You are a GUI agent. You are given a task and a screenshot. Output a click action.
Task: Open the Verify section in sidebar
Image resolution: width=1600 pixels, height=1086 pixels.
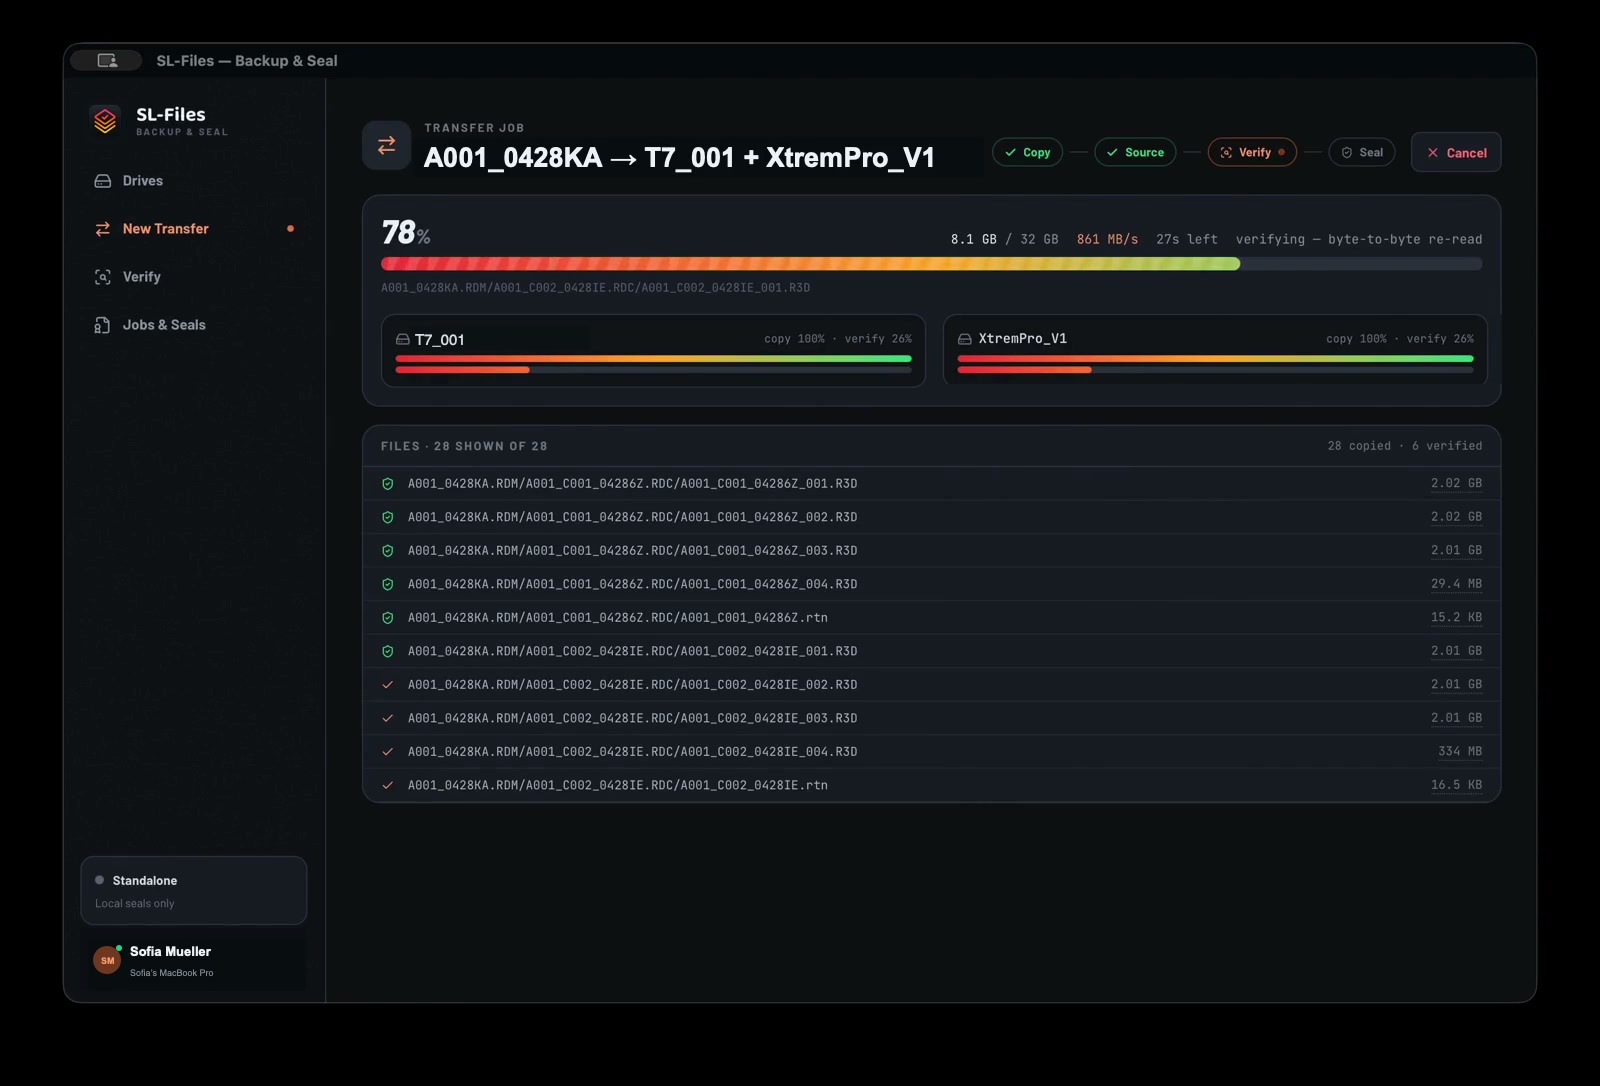193,277
